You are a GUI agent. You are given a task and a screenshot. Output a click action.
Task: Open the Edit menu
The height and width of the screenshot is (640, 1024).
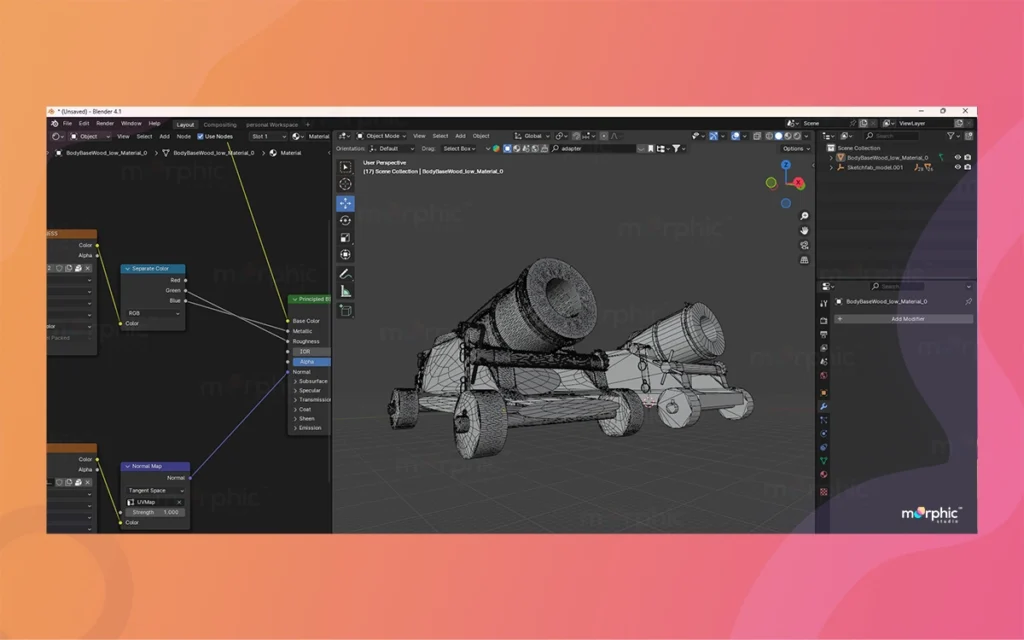[x=84, y=123]
